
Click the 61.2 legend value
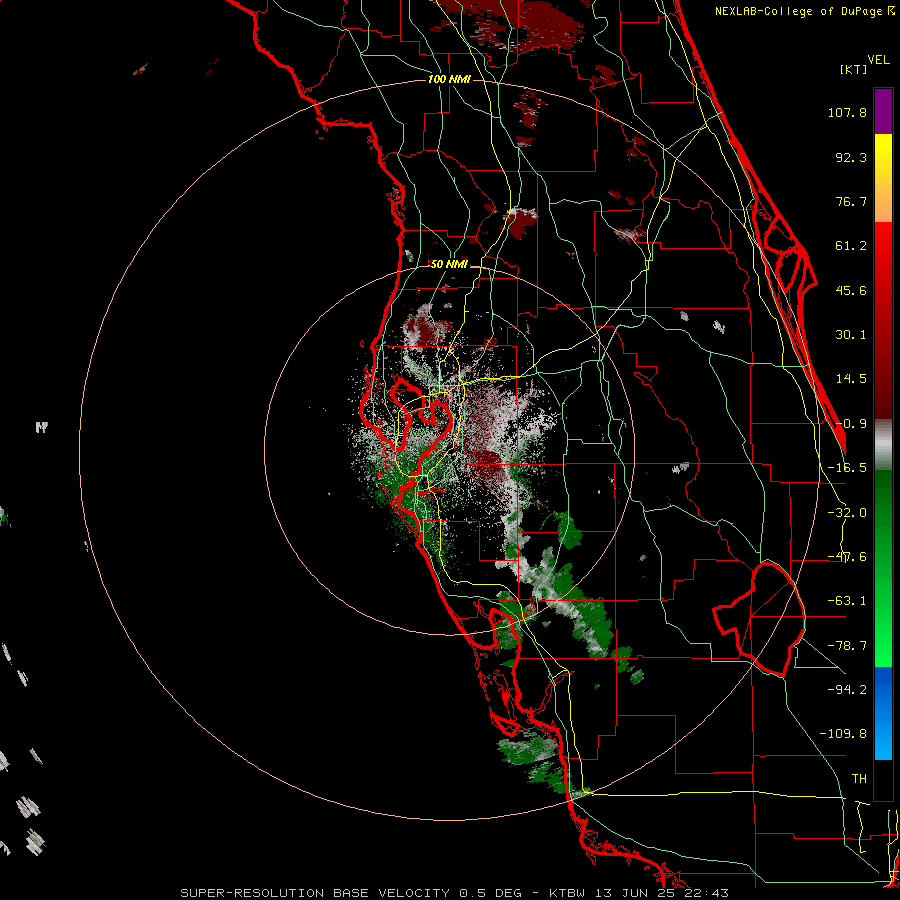tap(851, 246)
